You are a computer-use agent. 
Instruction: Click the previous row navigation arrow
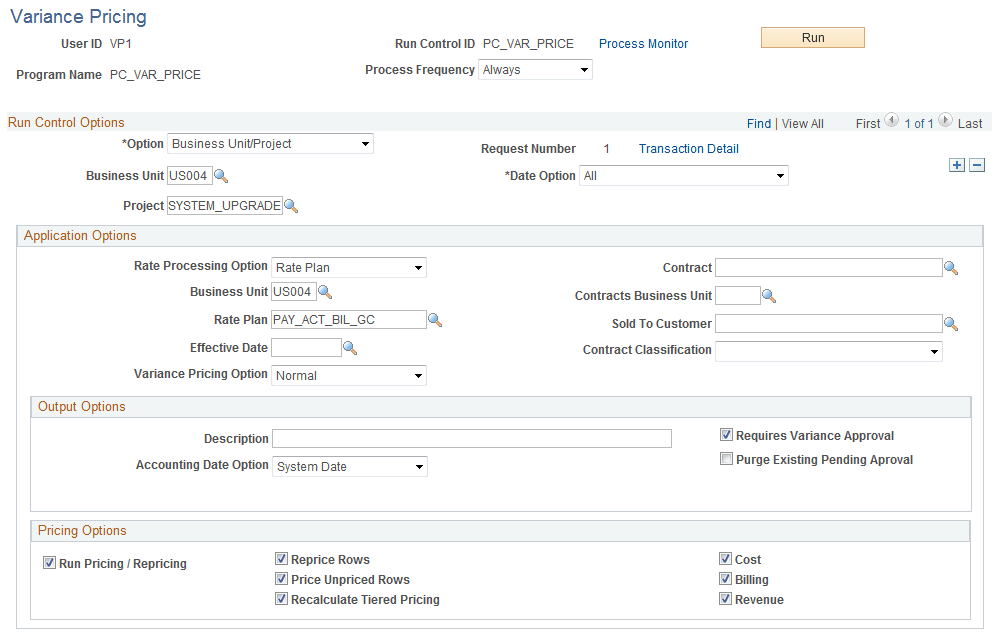coord(893,122)
